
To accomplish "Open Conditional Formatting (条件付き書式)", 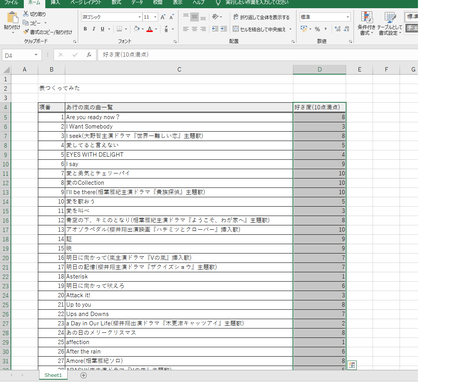I will click(366, 23).
